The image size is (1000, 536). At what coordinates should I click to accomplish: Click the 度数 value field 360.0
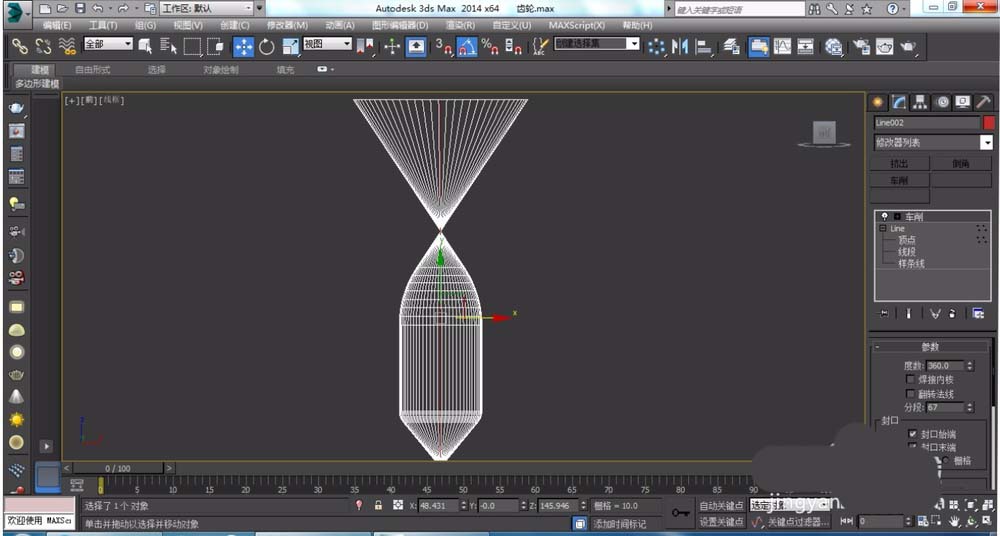pos(945,366)
